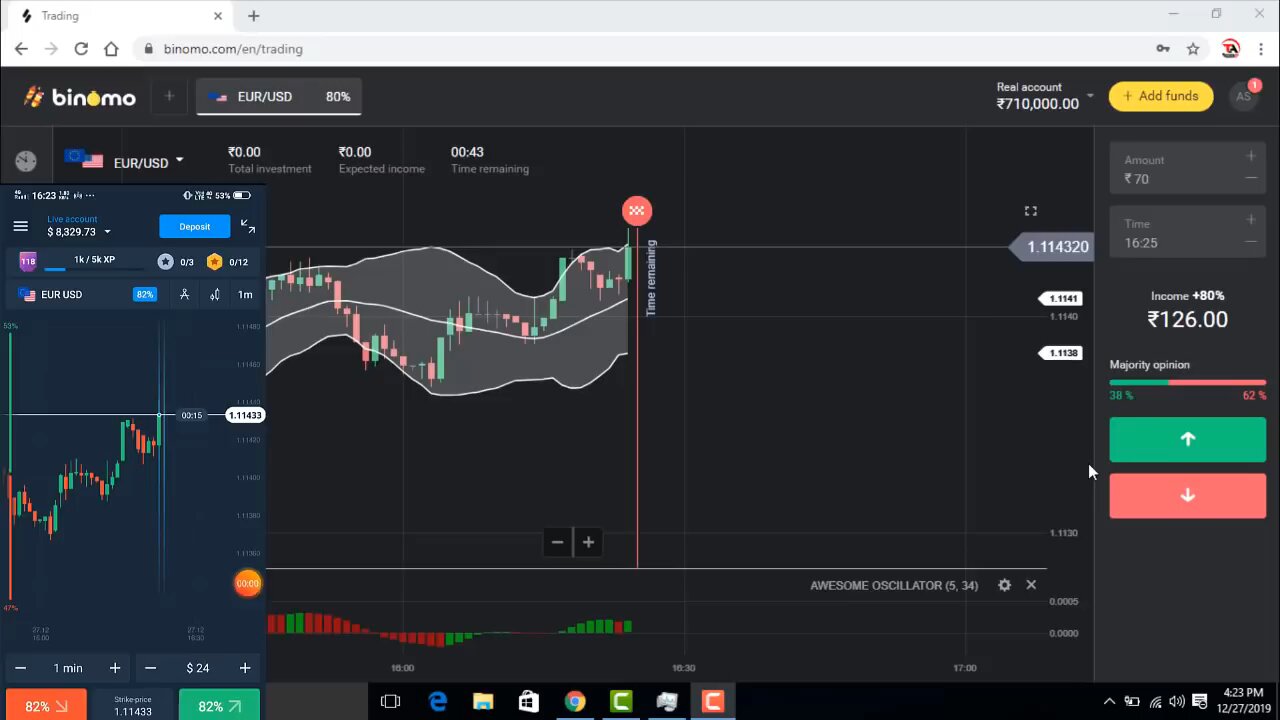The height and width of the screenshot is (720, 1280).
Task: Click the 82% payout badge
Action: pos(145,294)
